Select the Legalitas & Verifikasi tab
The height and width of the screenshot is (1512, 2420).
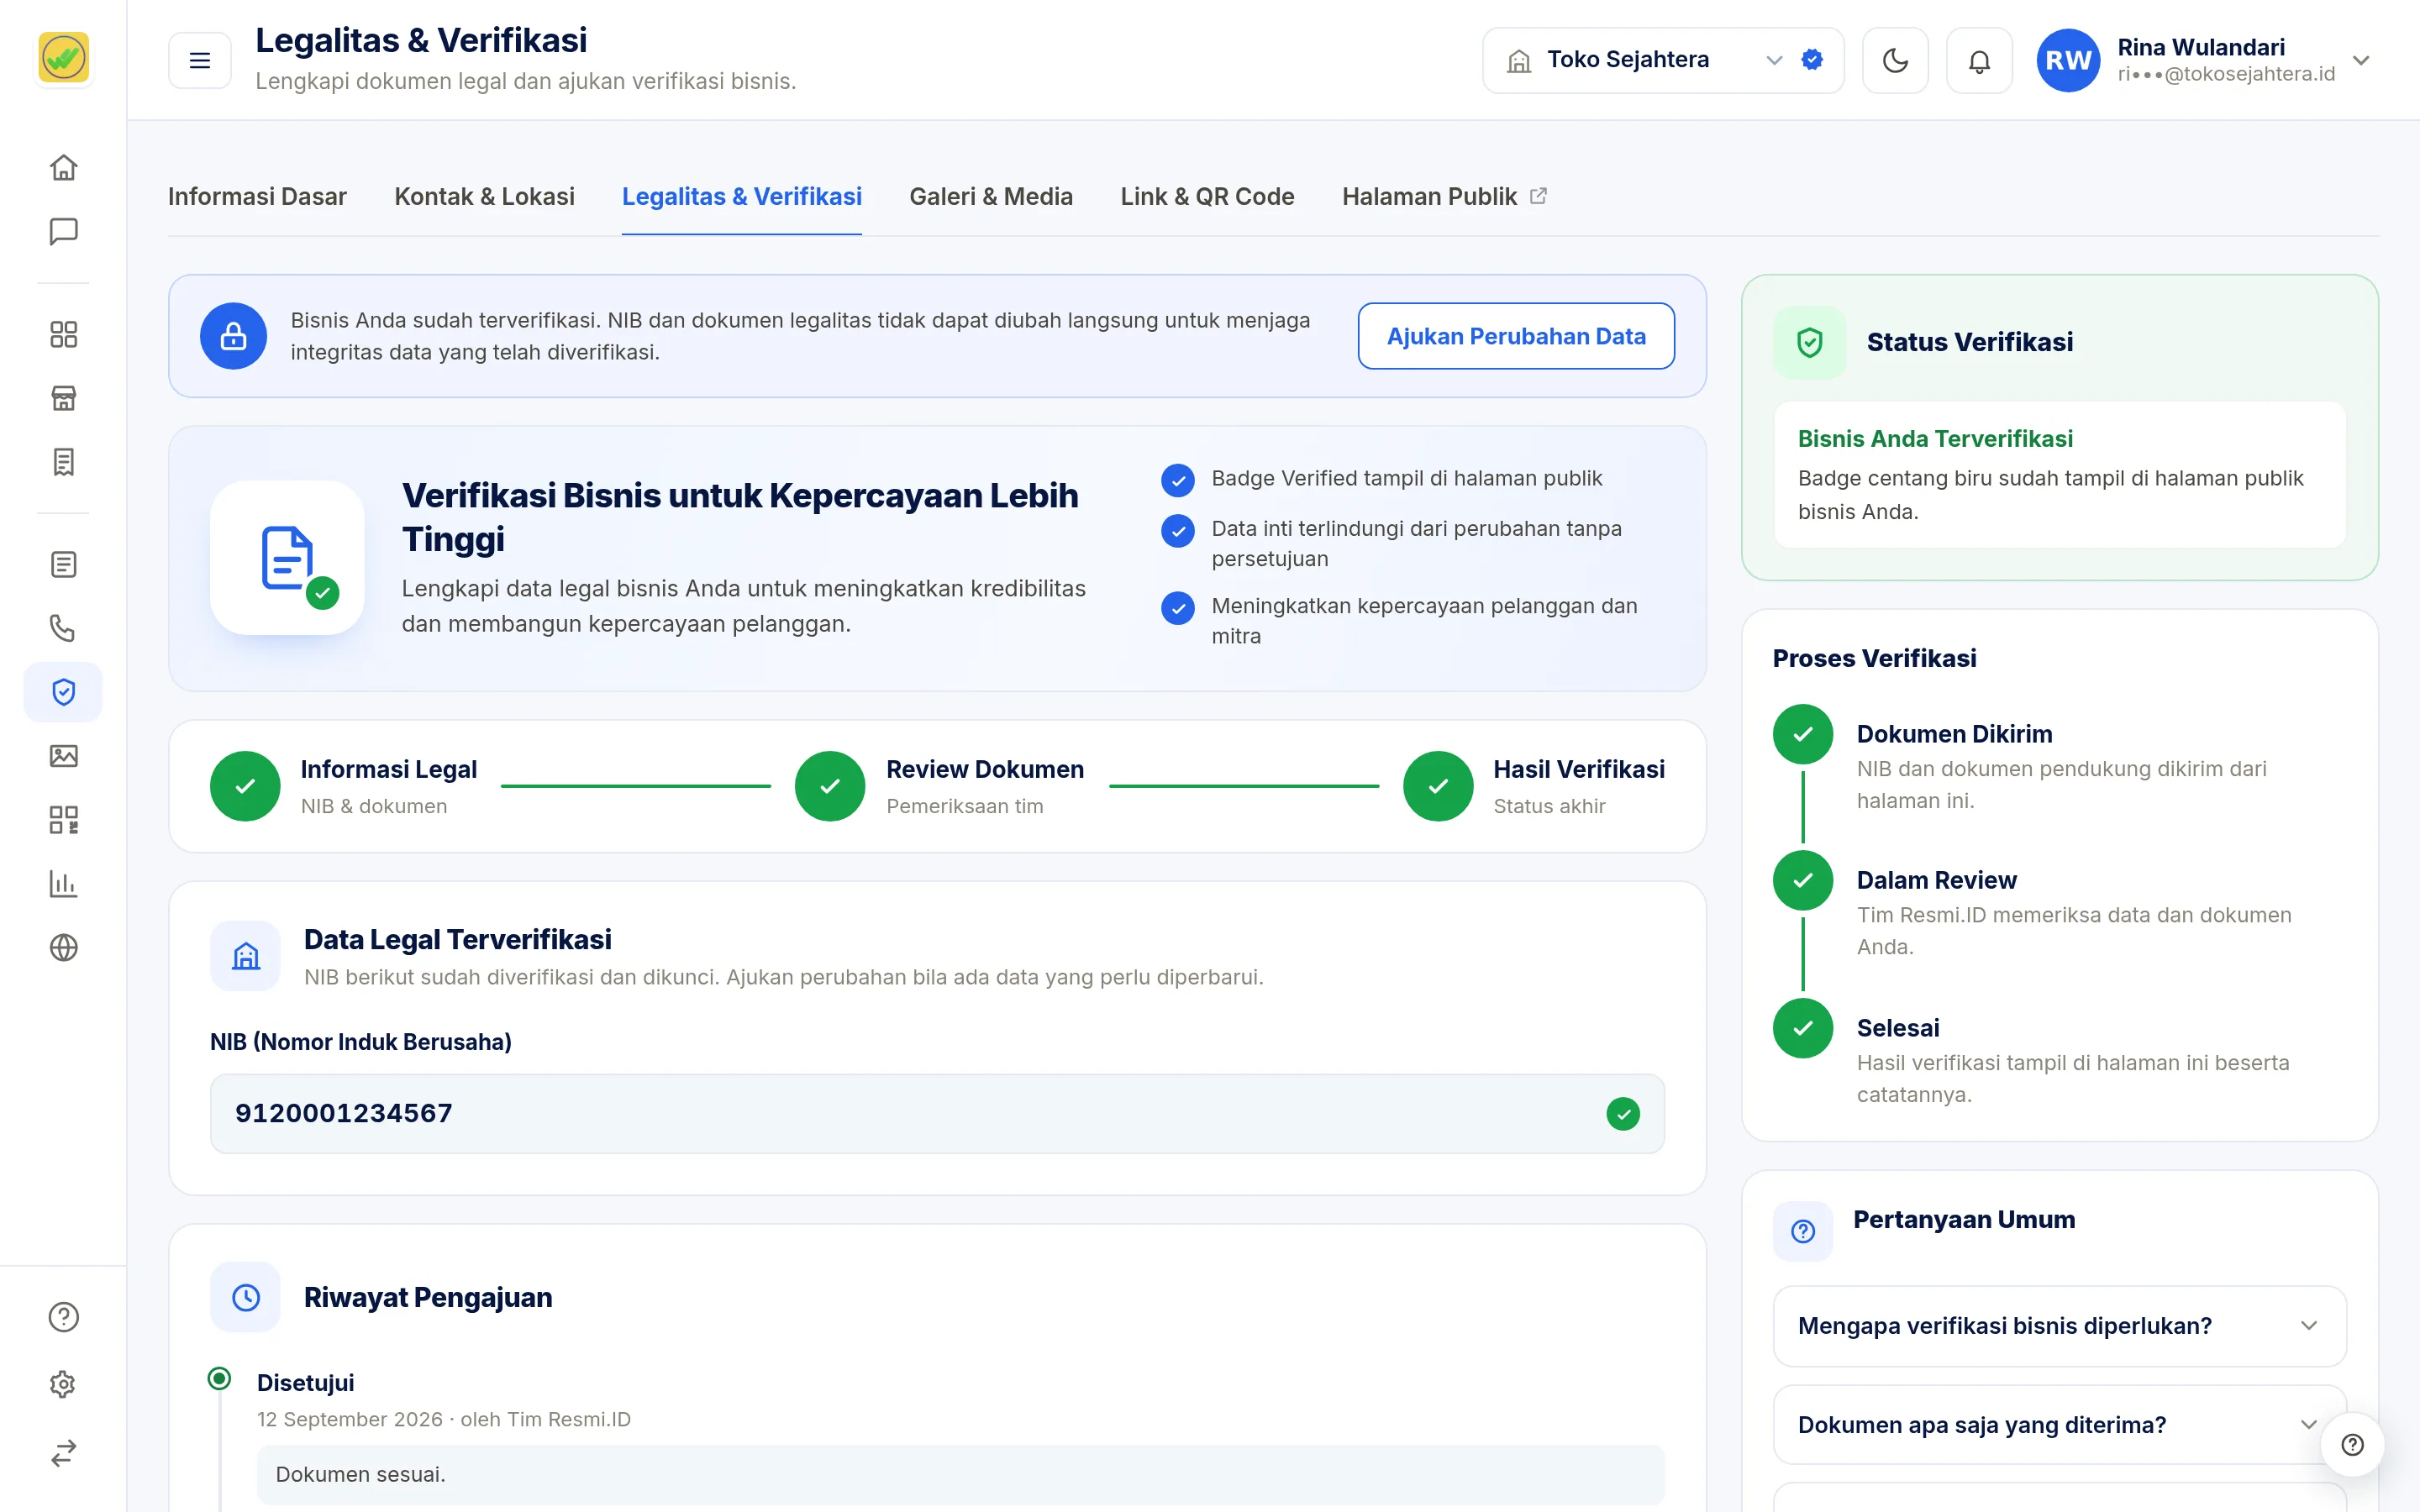(742, 197)
